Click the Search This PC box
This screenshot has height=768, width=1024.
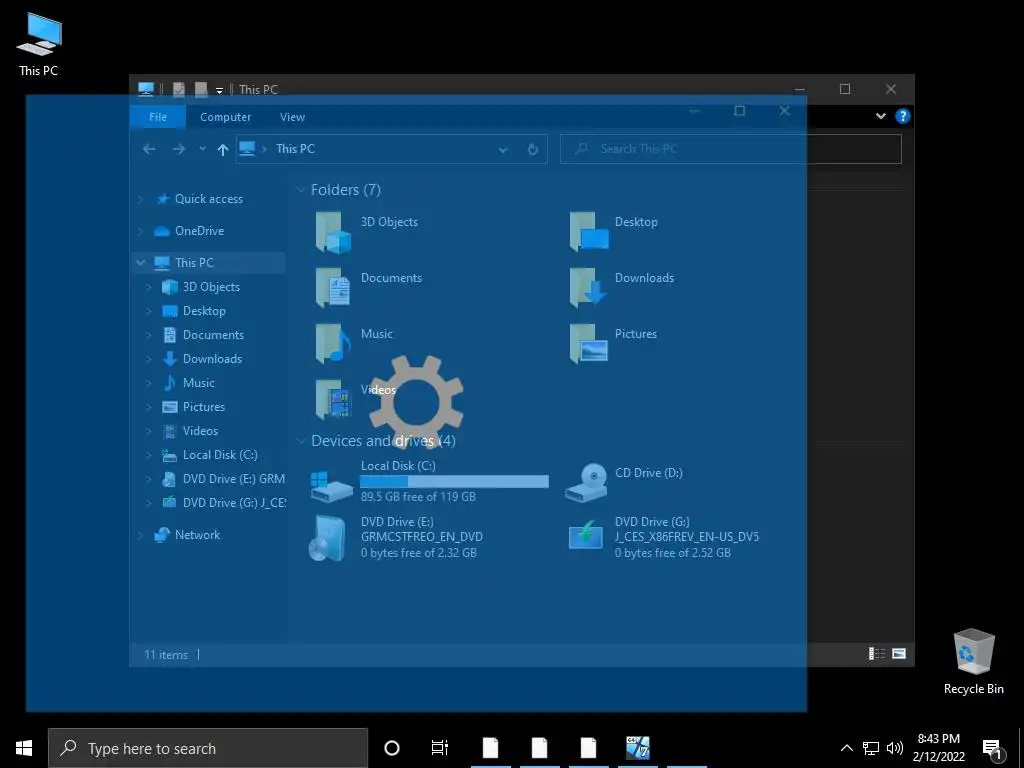731,149
